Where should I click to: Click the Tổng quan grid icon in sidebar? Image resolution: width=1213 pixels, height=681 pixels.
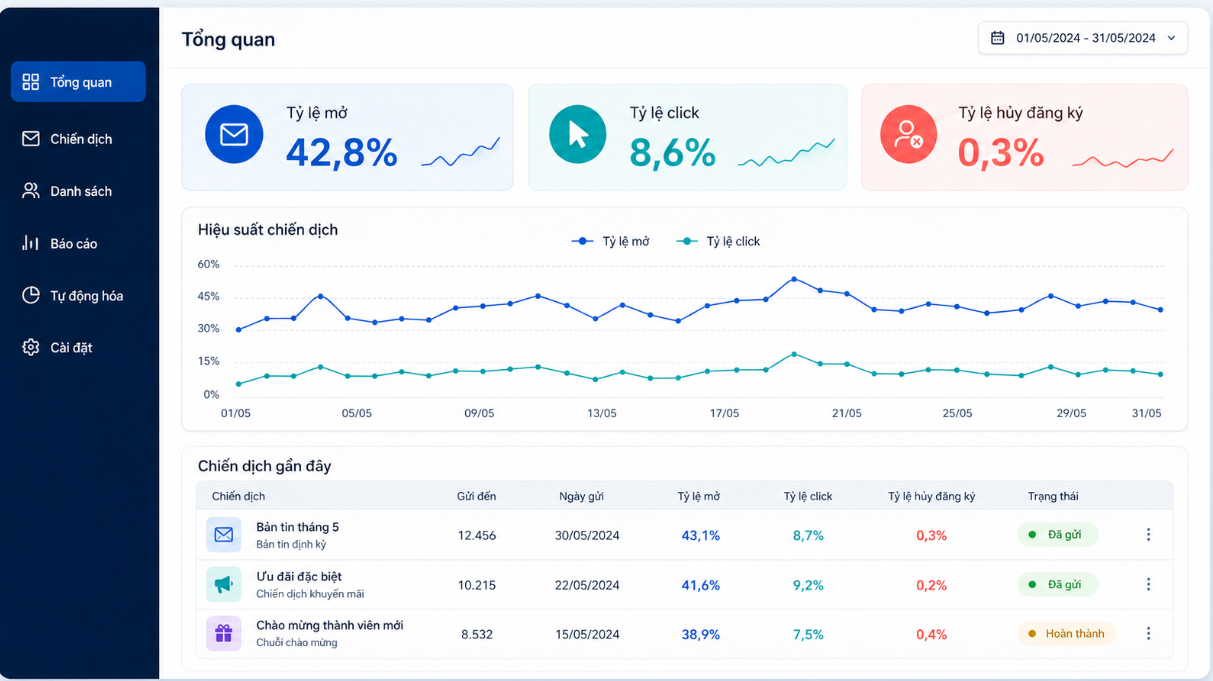tap(31, 82)
